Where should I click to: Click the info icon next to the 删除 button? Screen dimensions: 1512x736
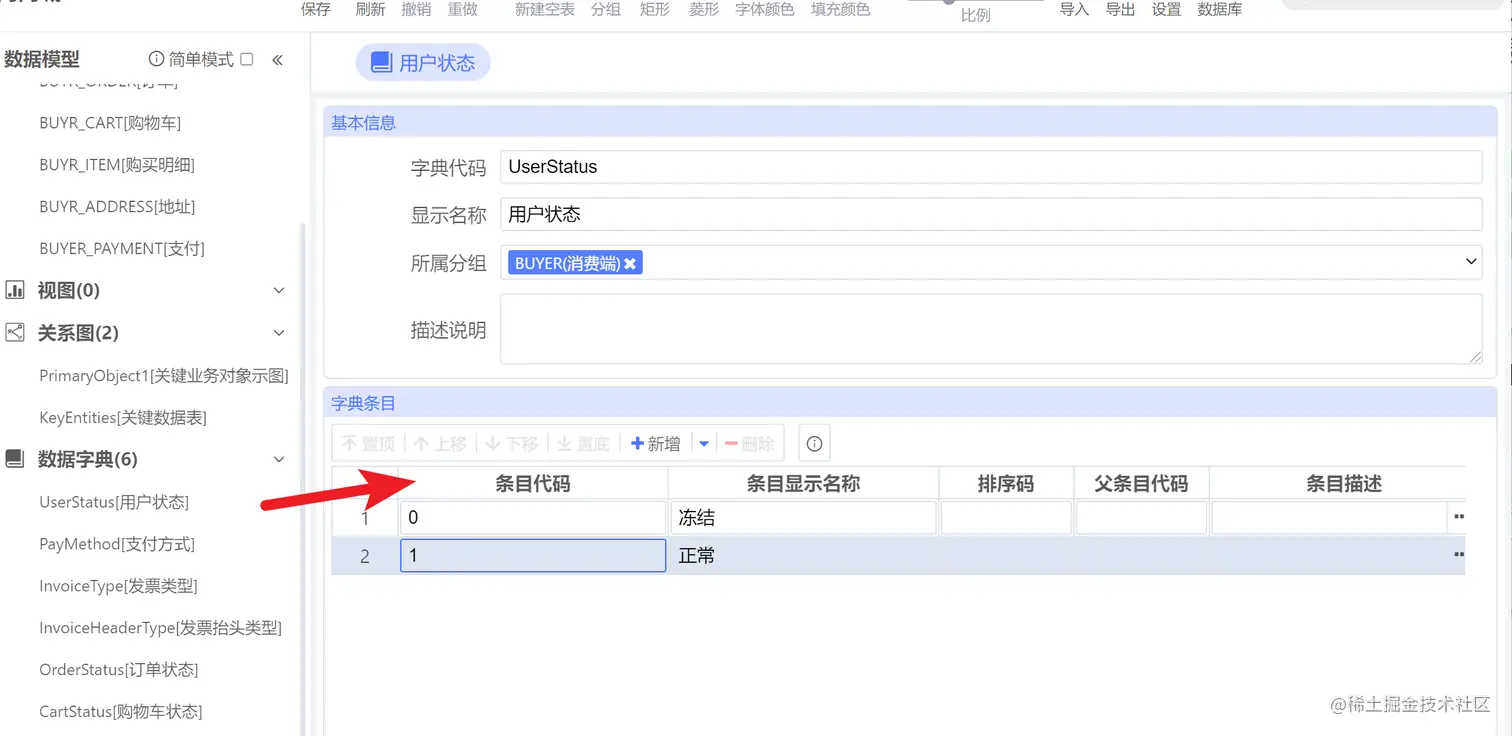click(x=814, y=443)
